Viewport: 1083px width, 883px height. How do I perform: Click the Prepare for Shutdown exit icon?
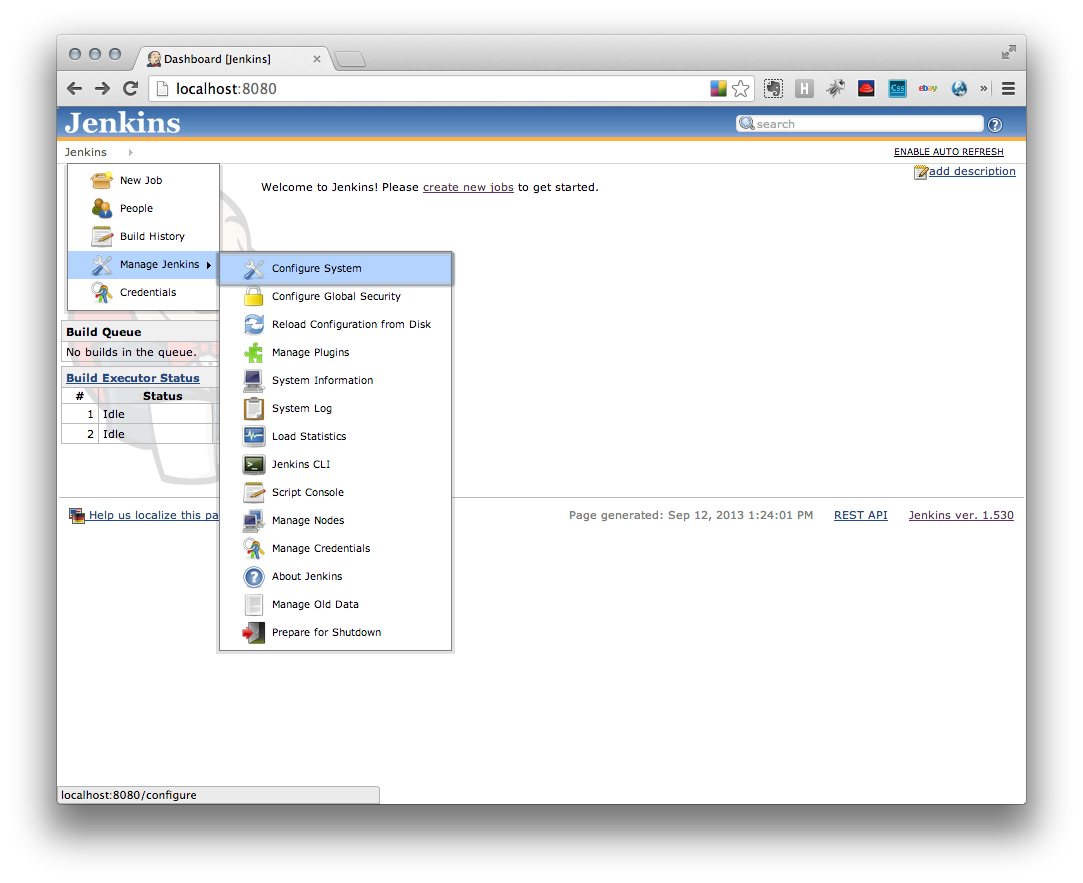[x=253, y=632]
